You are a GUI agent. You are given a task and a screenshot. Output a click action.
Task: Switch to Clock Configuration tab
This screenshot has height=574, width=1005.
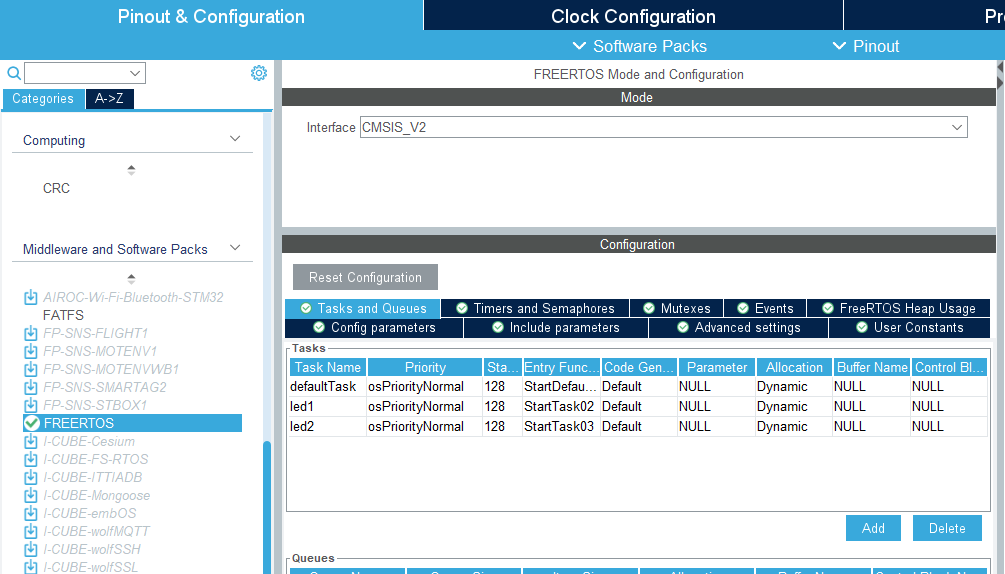click(633, 16)
